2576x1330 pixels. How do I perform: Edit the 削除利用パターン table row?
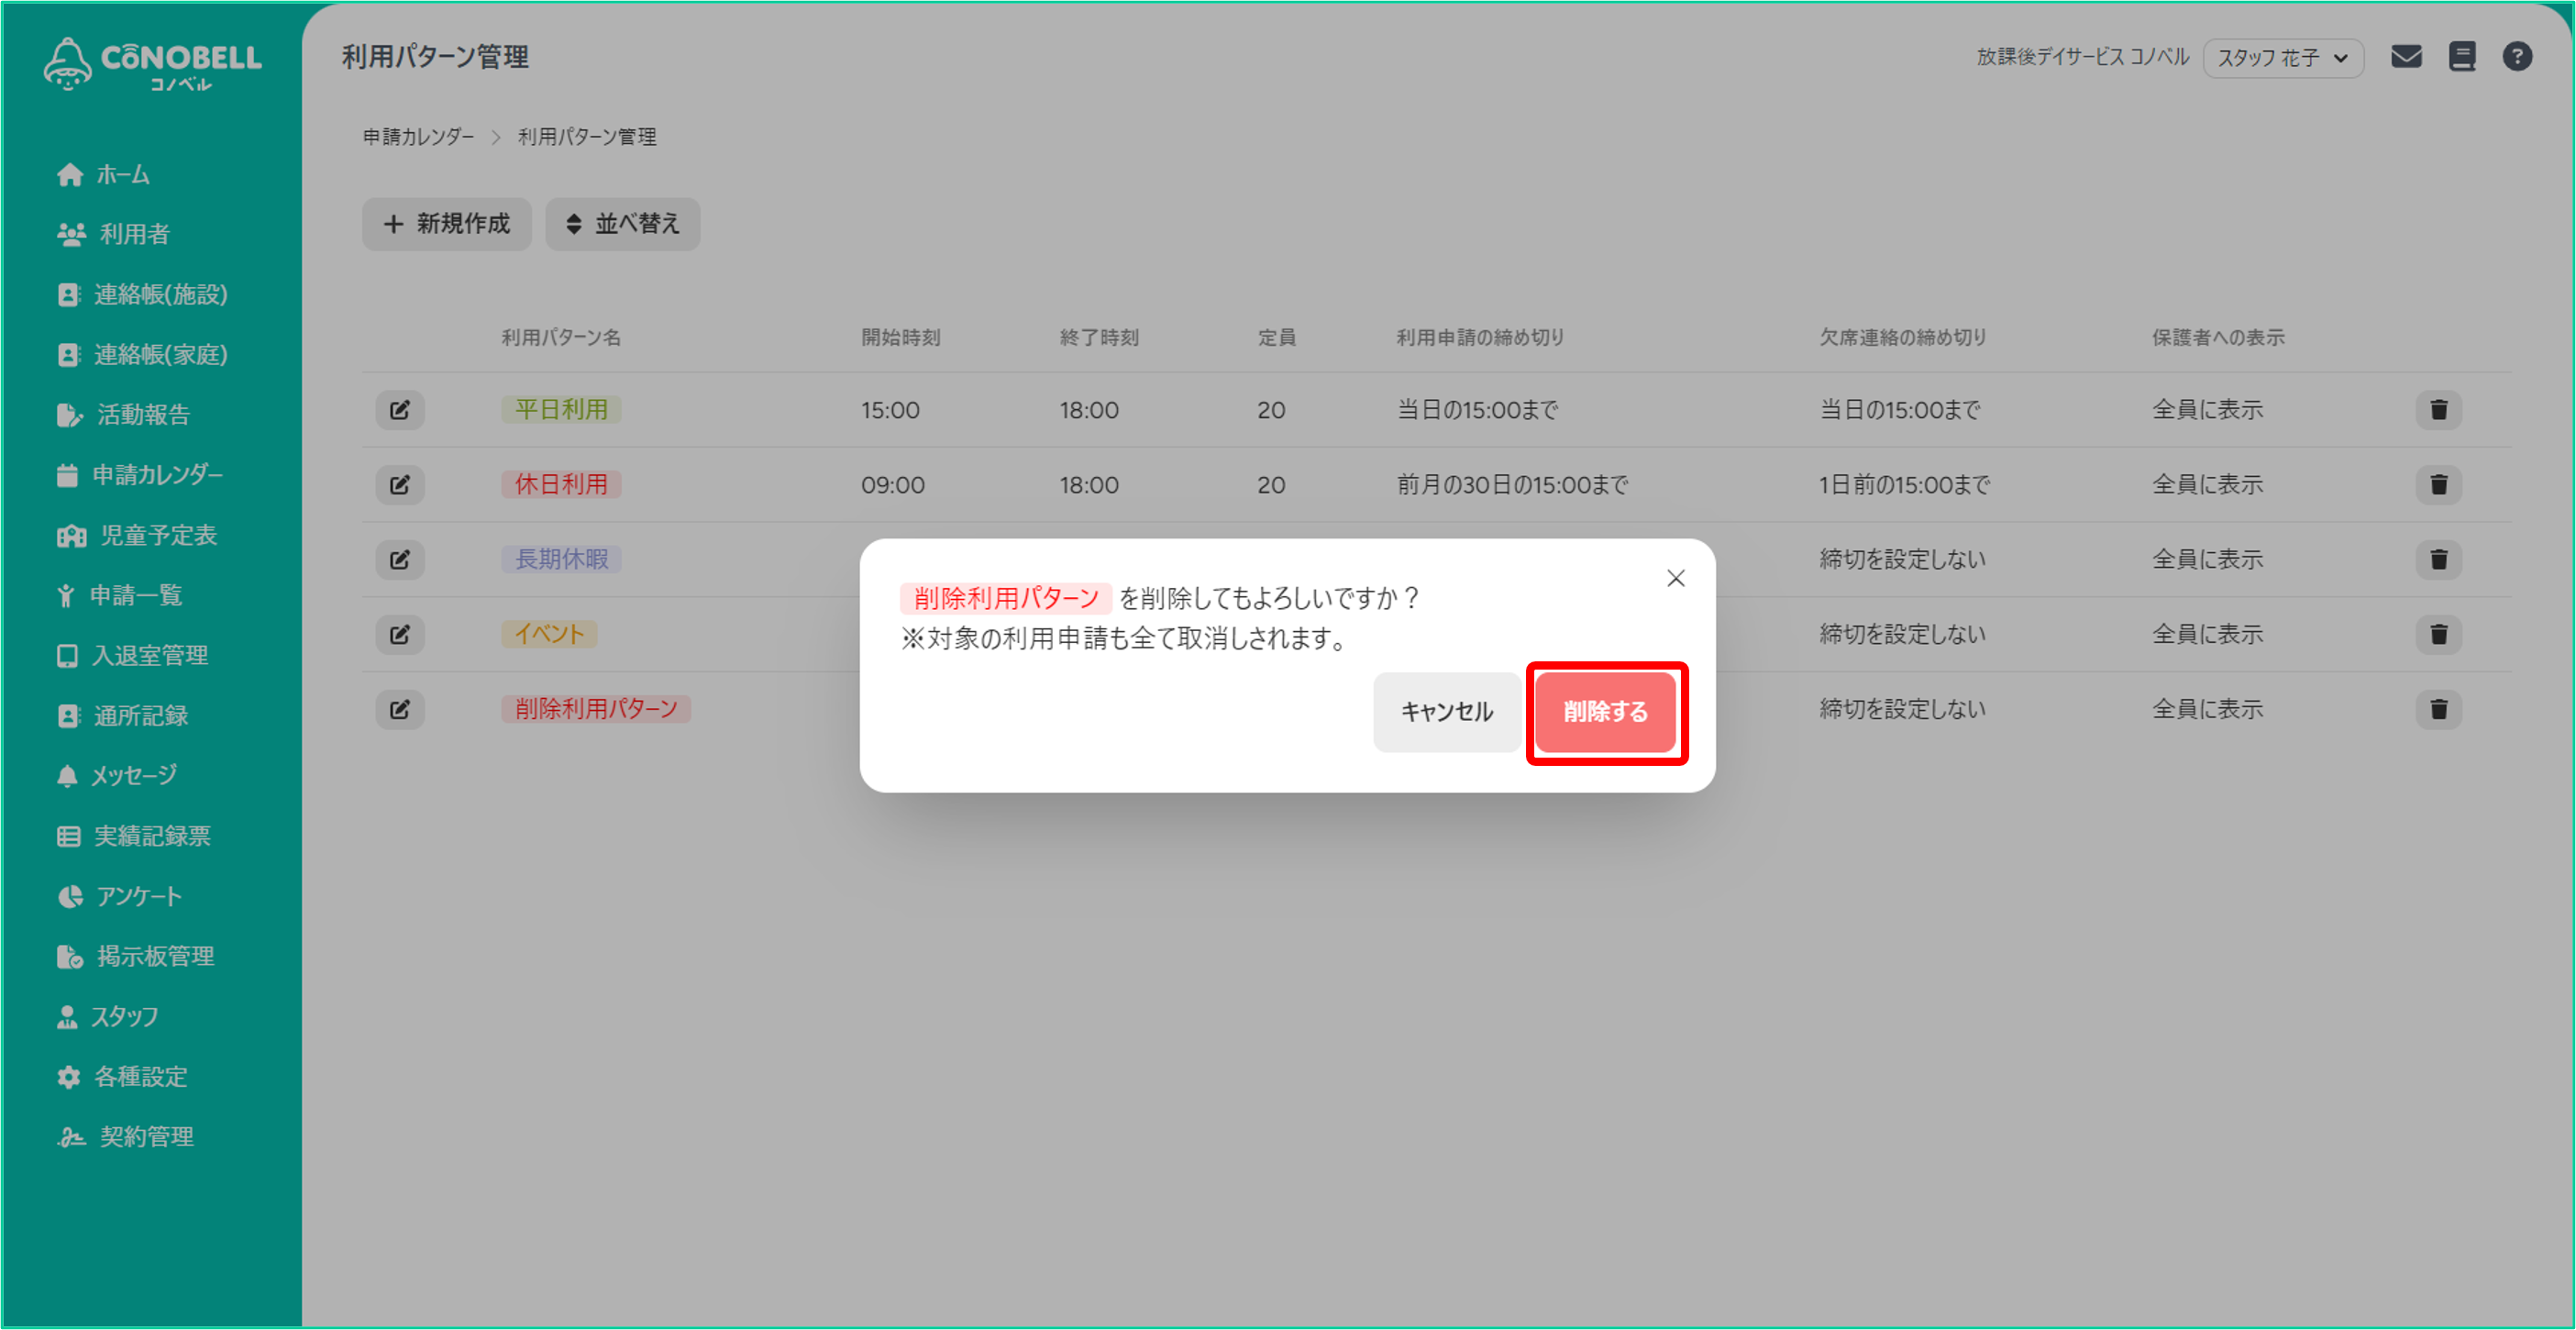400,710
